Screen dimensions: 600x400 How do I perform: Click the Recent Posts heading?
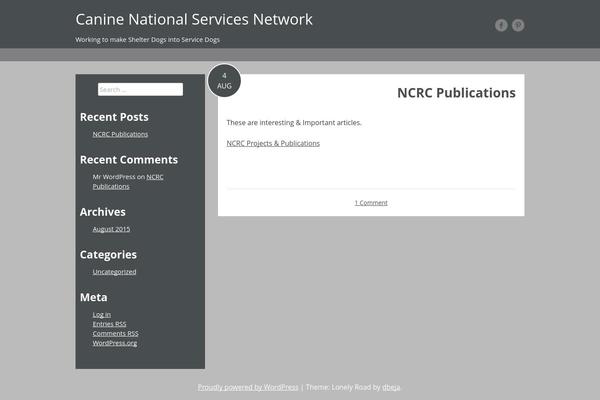coord(114,117)
